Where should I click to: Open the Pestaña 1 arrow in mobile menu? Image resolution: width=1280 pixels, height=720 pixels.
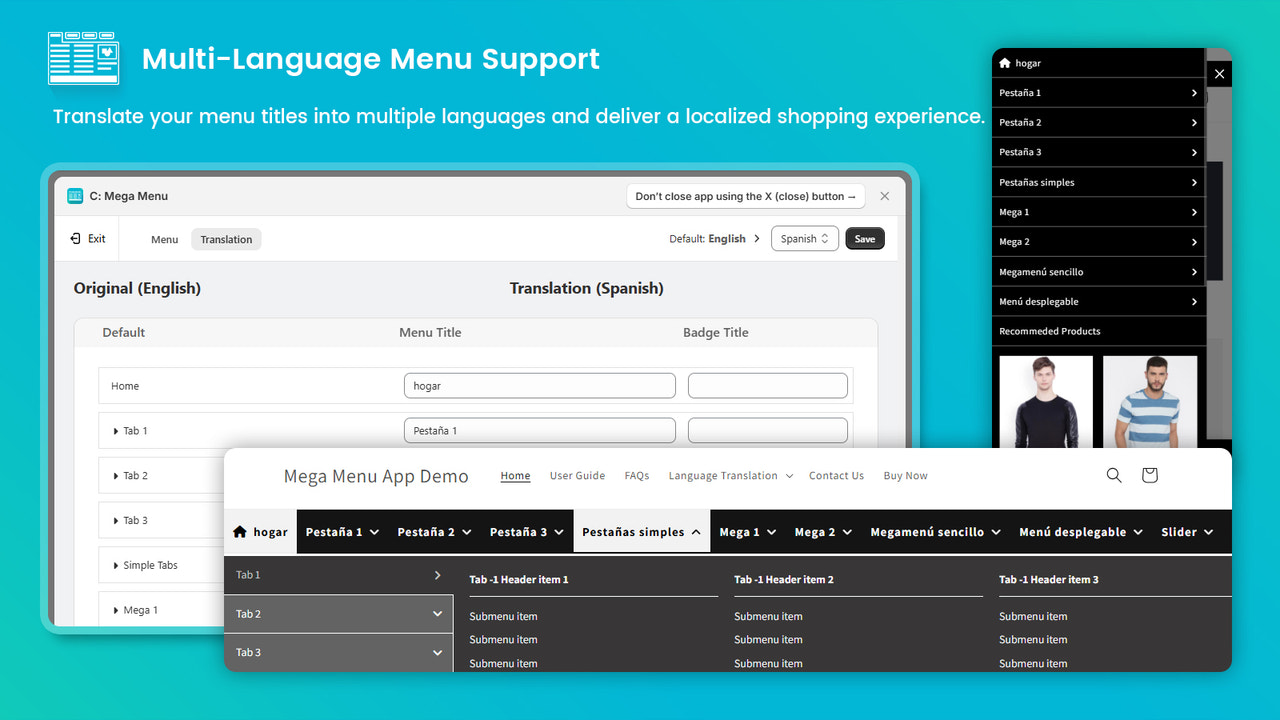click(x=1194, y=93)
